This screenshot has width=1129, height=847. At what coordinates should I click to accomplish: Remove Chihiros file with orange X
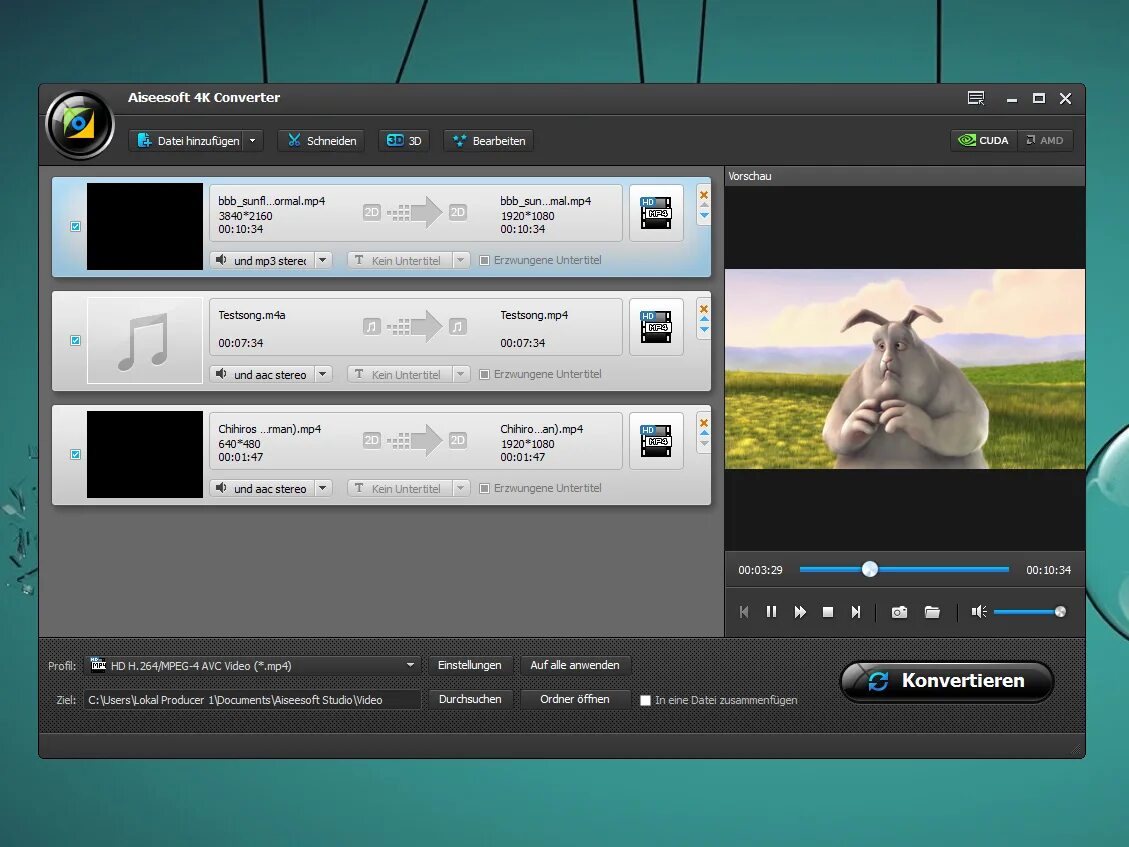(x=704, y=423)
